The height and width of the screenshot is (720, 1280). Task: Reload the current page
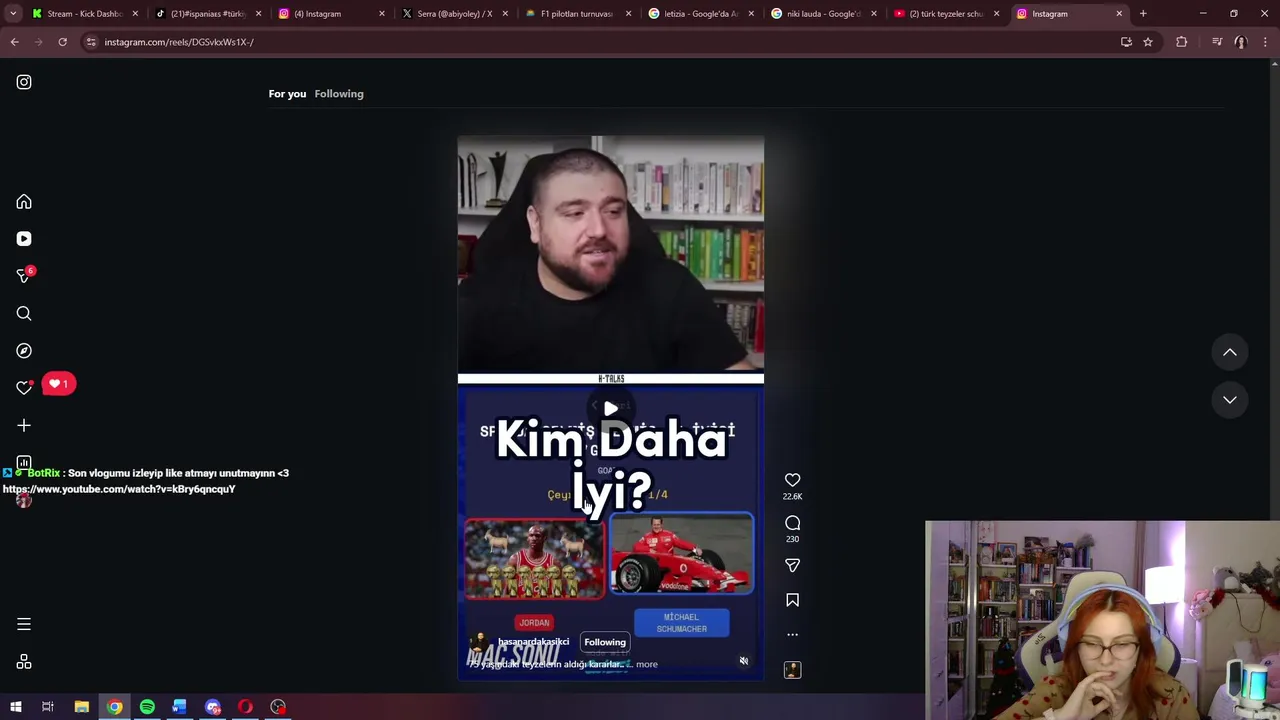[x=62, y=42]
